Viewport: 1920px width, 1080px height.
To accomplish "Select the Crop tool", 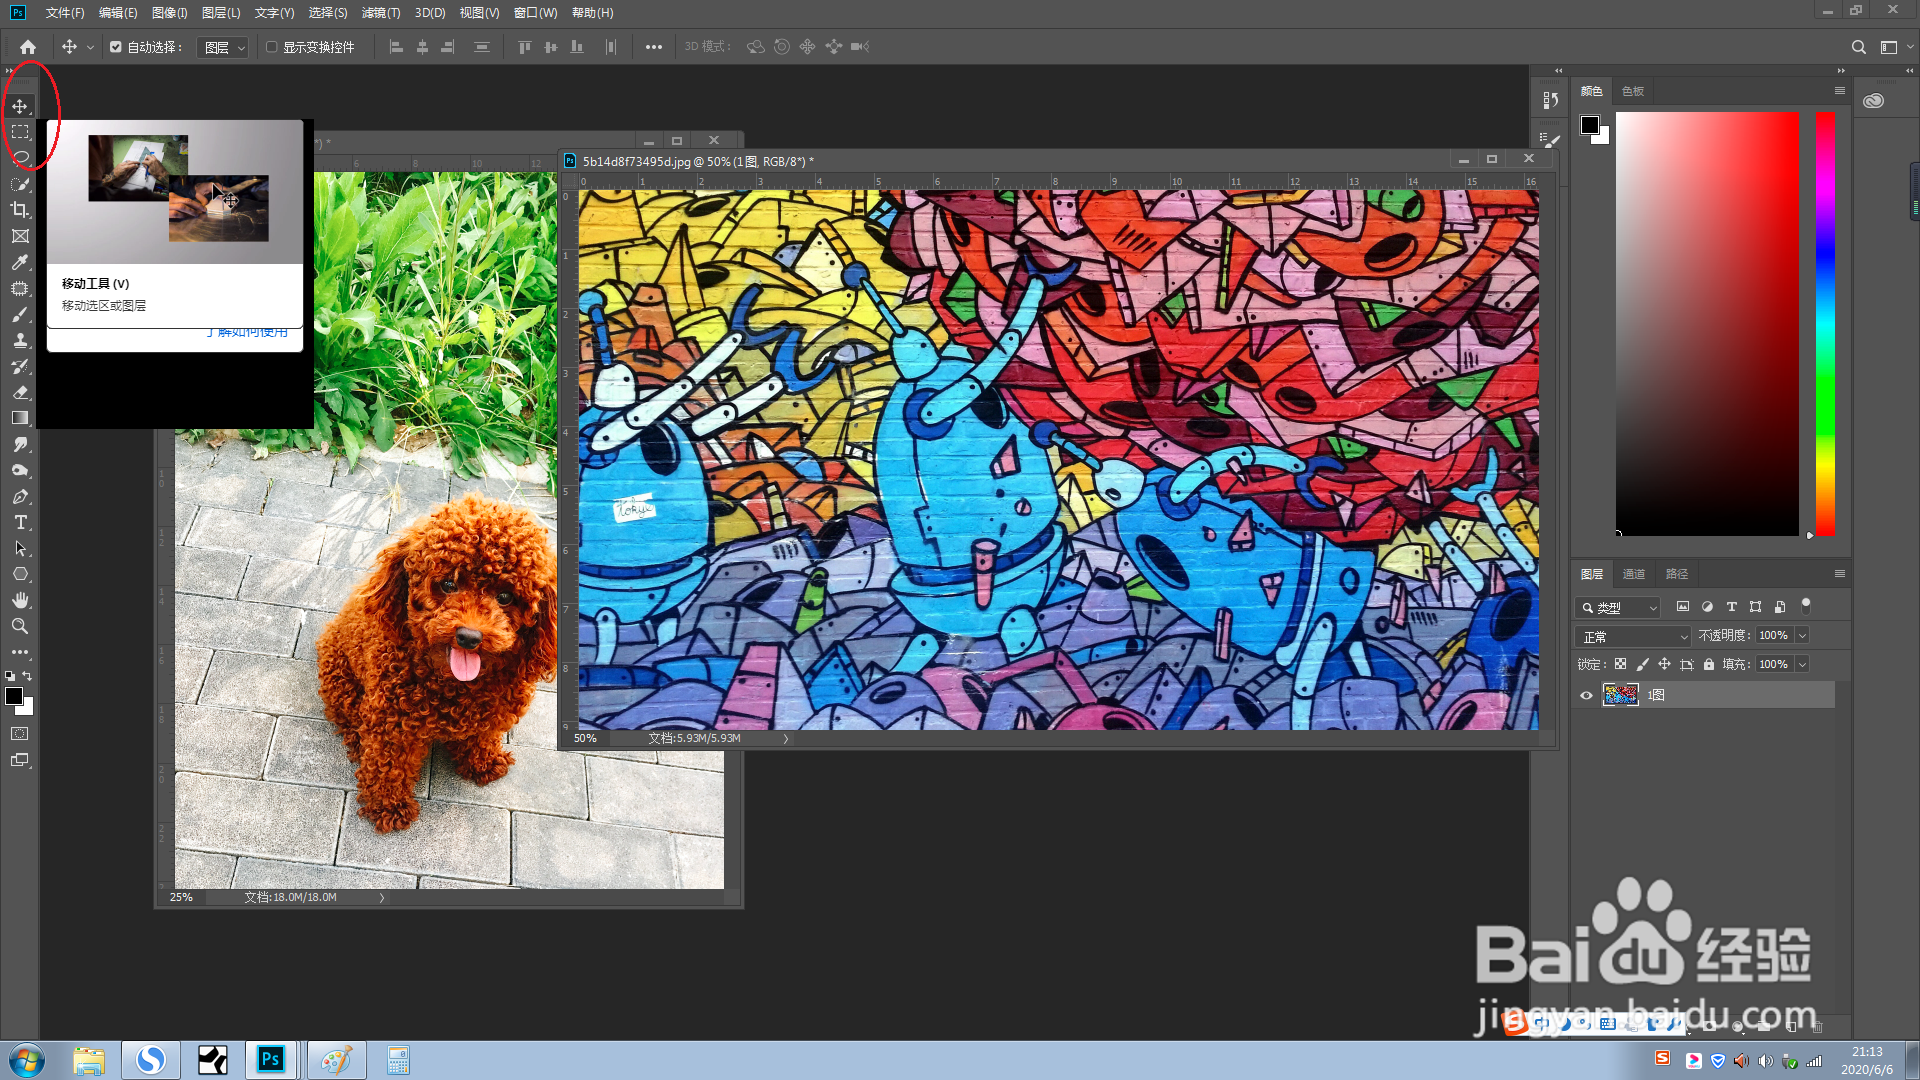I will coord(20,210).
